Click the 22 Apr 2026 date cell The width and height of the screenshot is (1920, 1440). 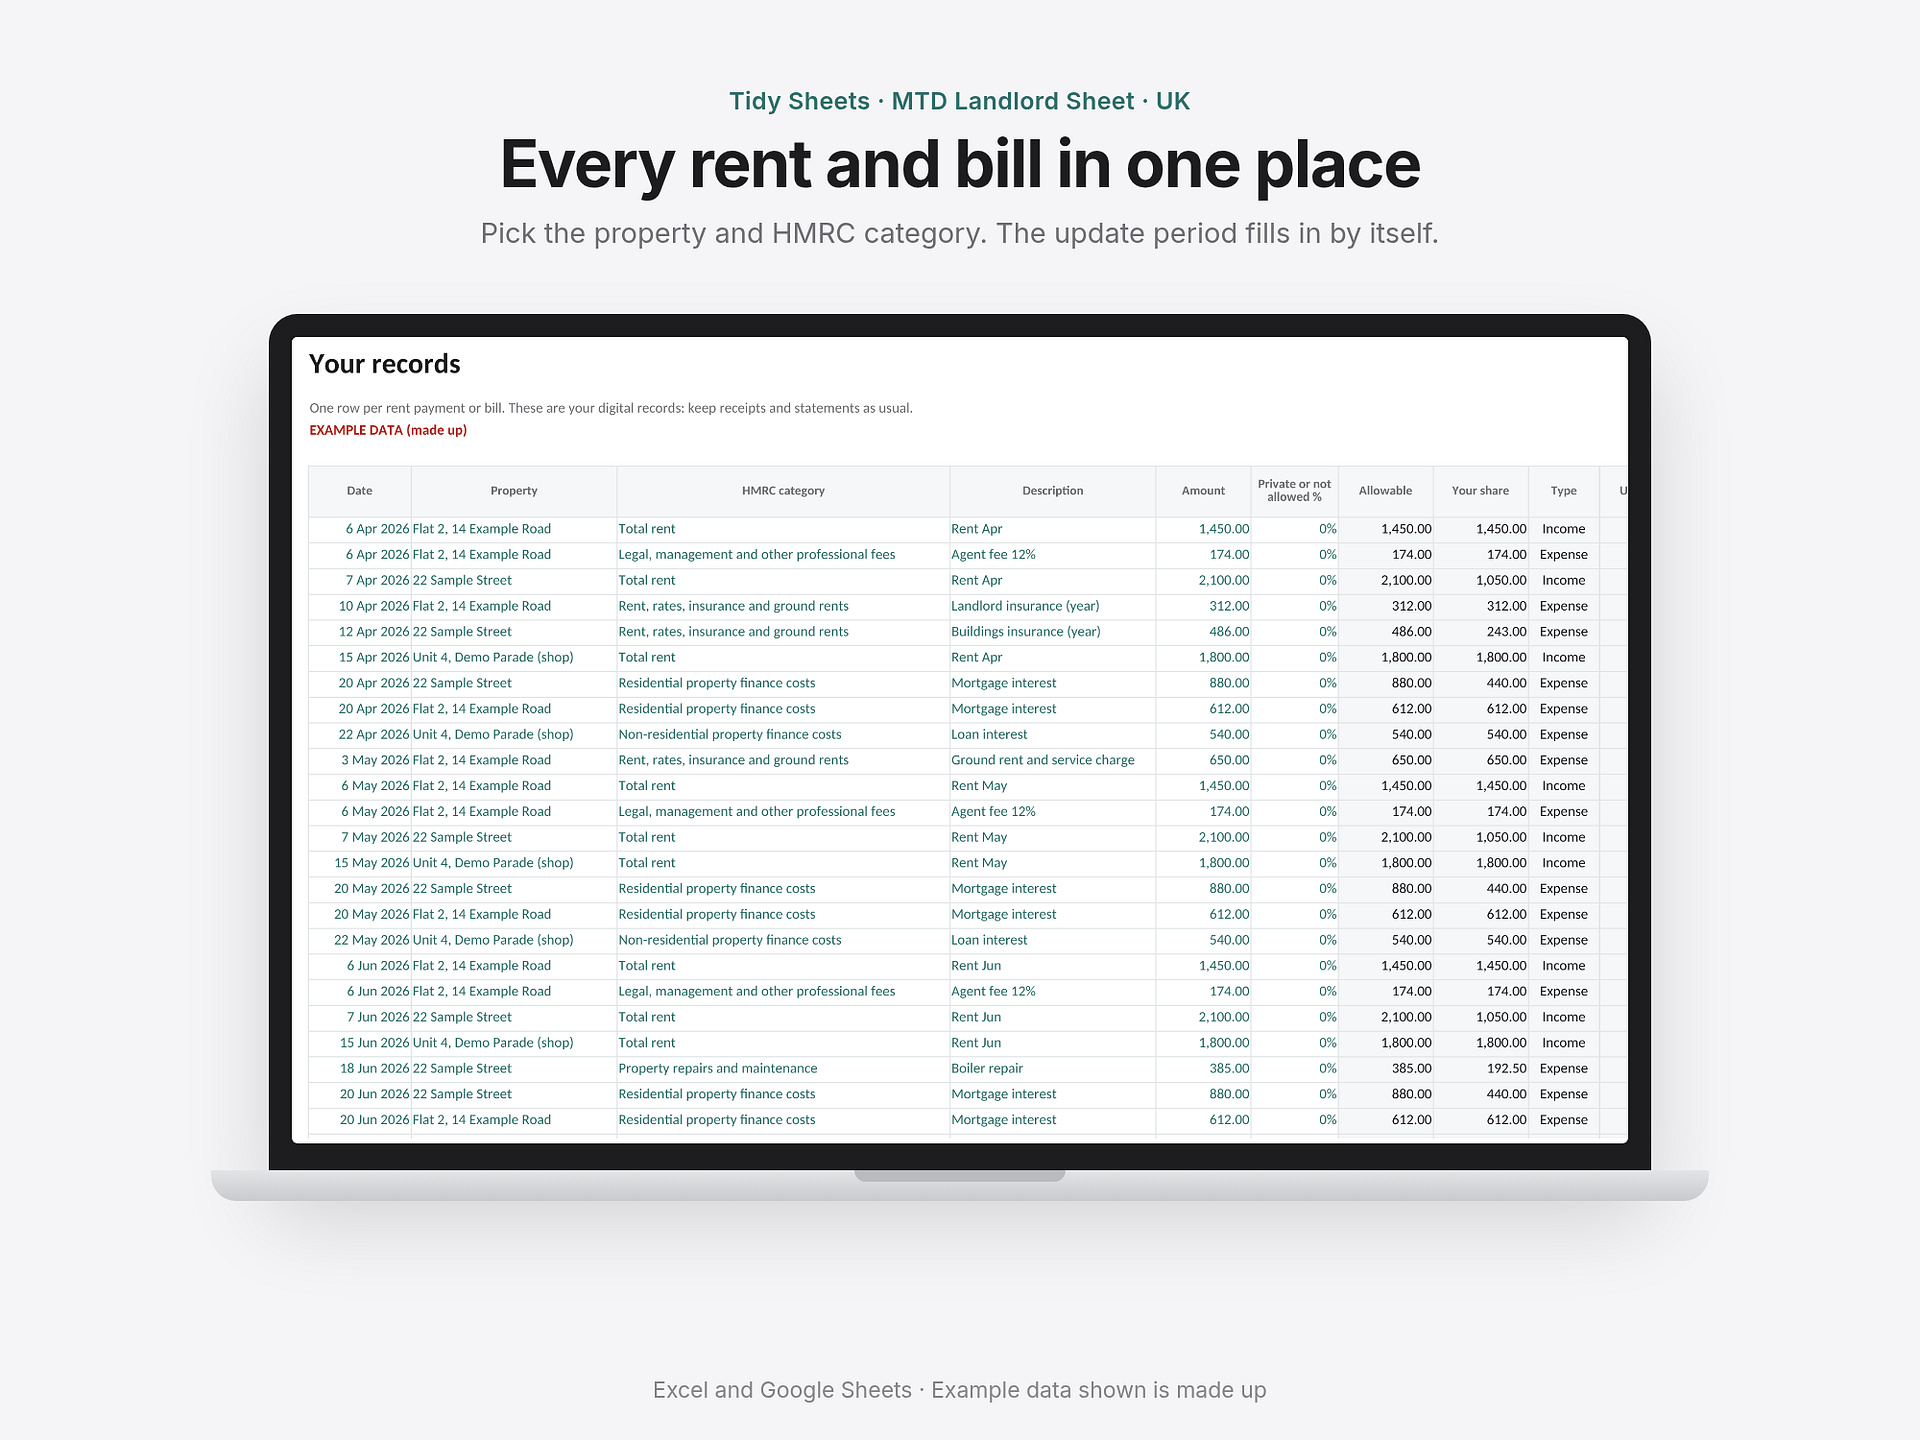pyautogui.click(x=359, y=734)
